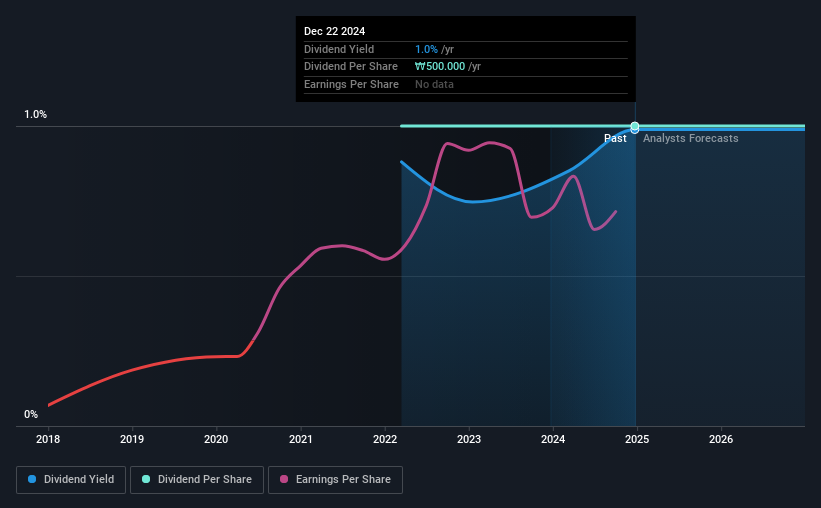
Task: Click the ₩500.000 /yr tooltip value
Action: pyautogui.click(x=448, y=67)
